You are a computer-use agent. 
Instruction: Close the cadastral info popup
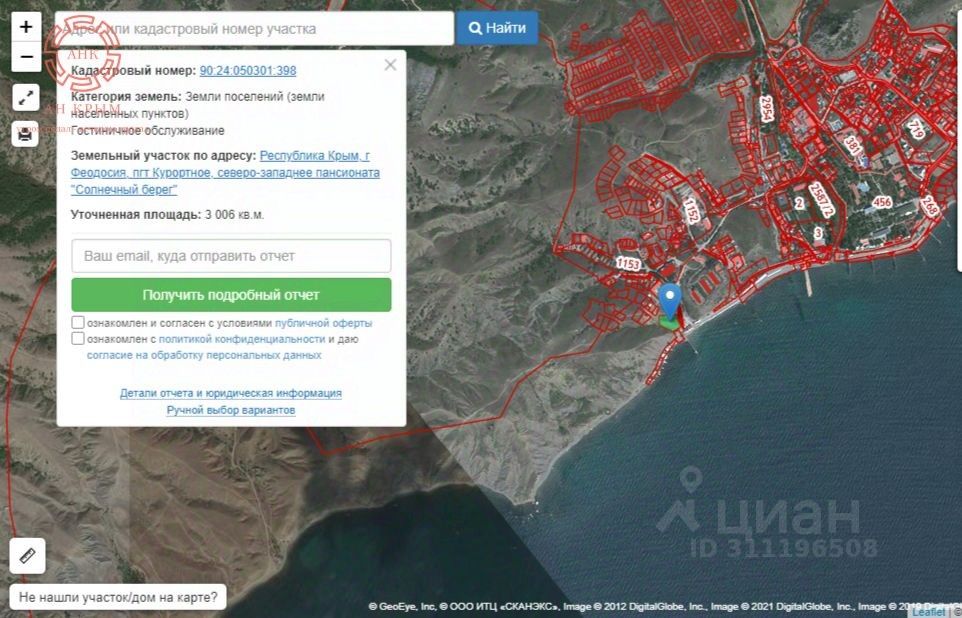pyautogui.click(x=390, y=65)
